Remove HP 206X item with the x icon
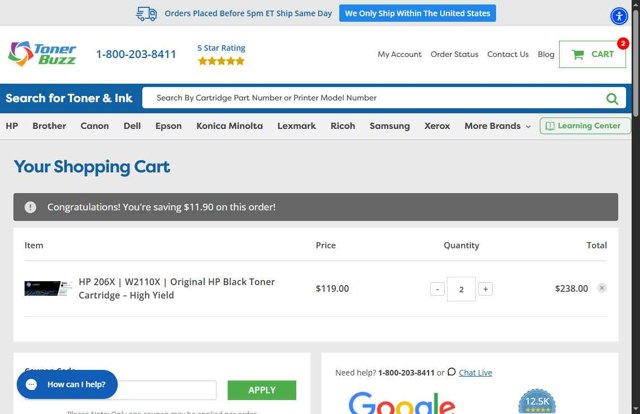Image resolution: width=640 pixels, height=414 pixels. click(602, 288)
